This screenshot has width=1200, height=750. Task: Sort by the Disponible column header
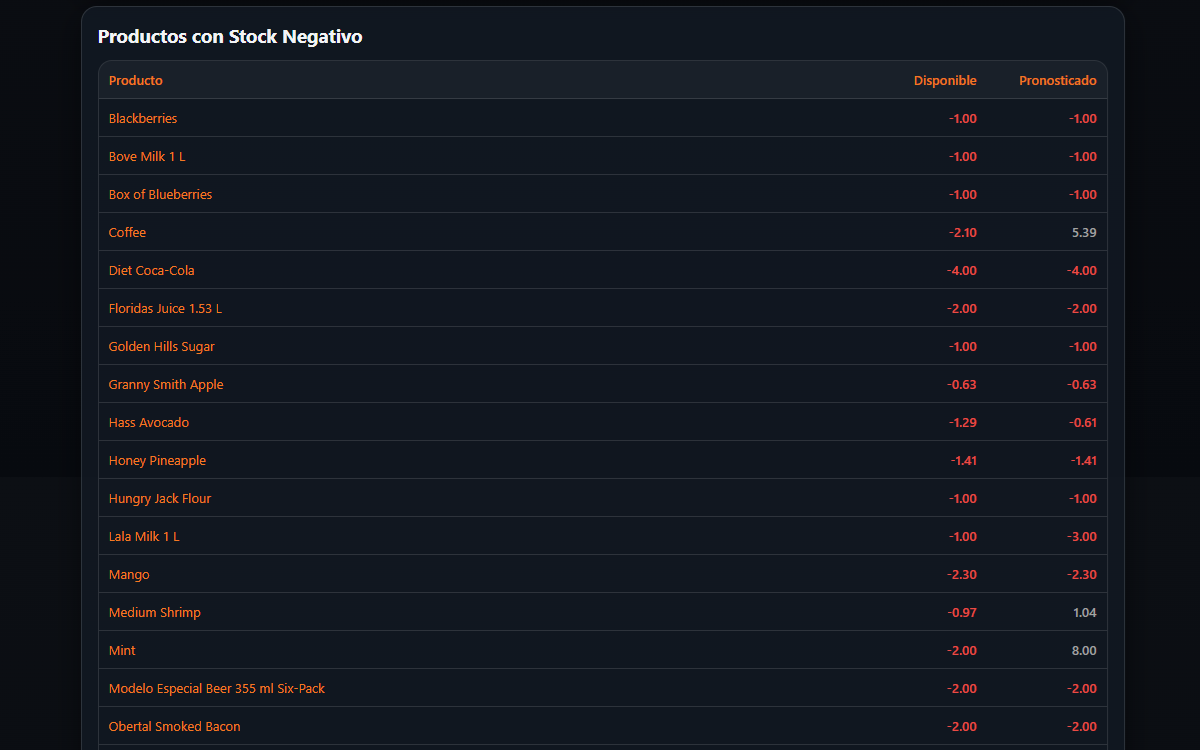tap(944, 80)
